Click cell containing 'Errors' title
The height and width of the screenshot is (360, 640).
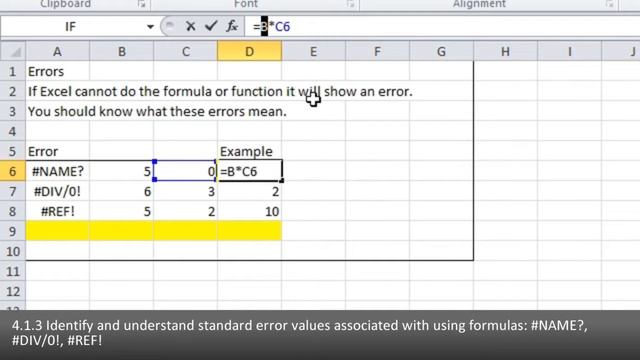(58, 71)
